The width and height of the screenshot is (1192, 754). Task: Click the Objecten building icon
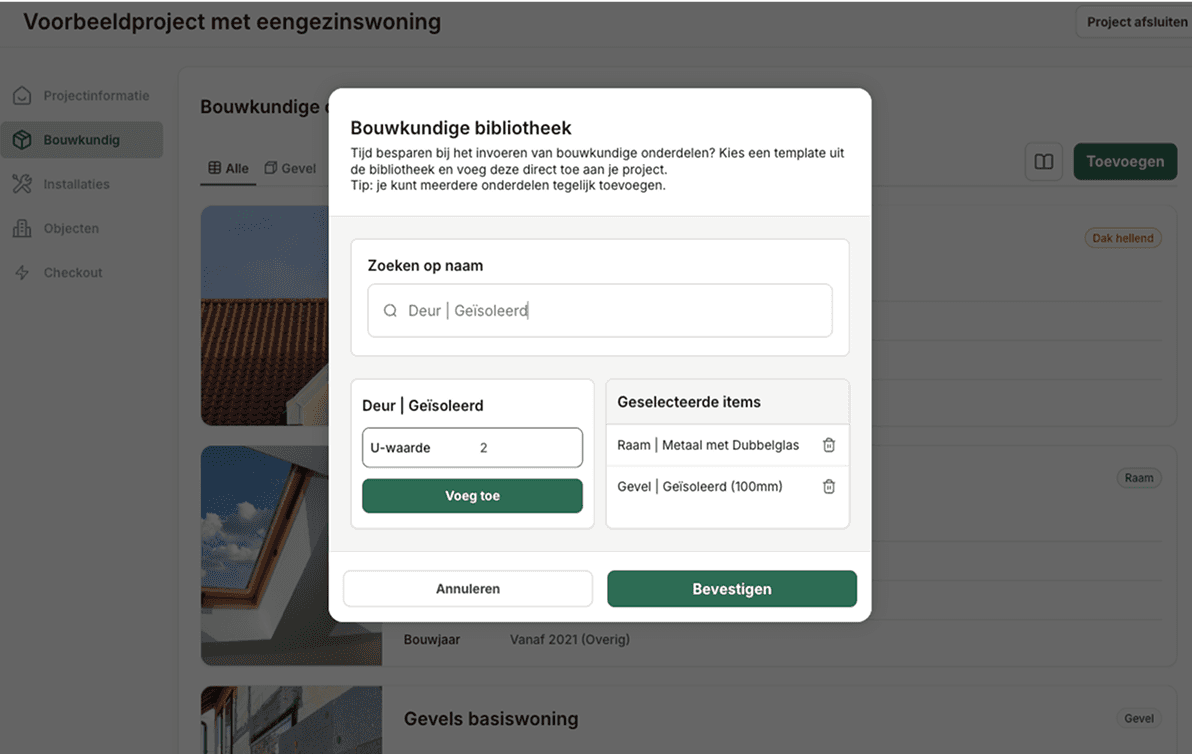(23, 228)
